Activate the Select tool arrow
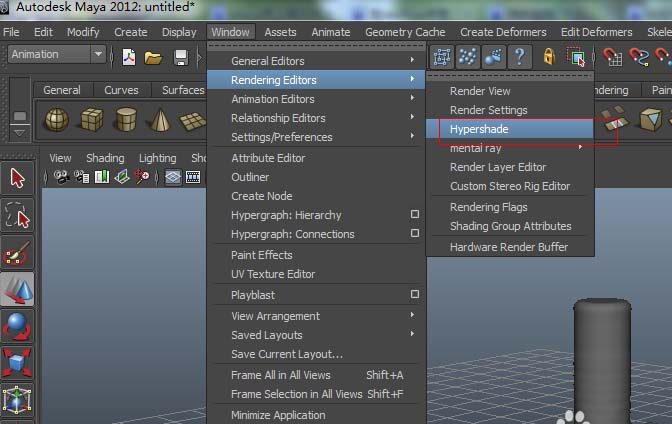672x424 pixels. 17,178
